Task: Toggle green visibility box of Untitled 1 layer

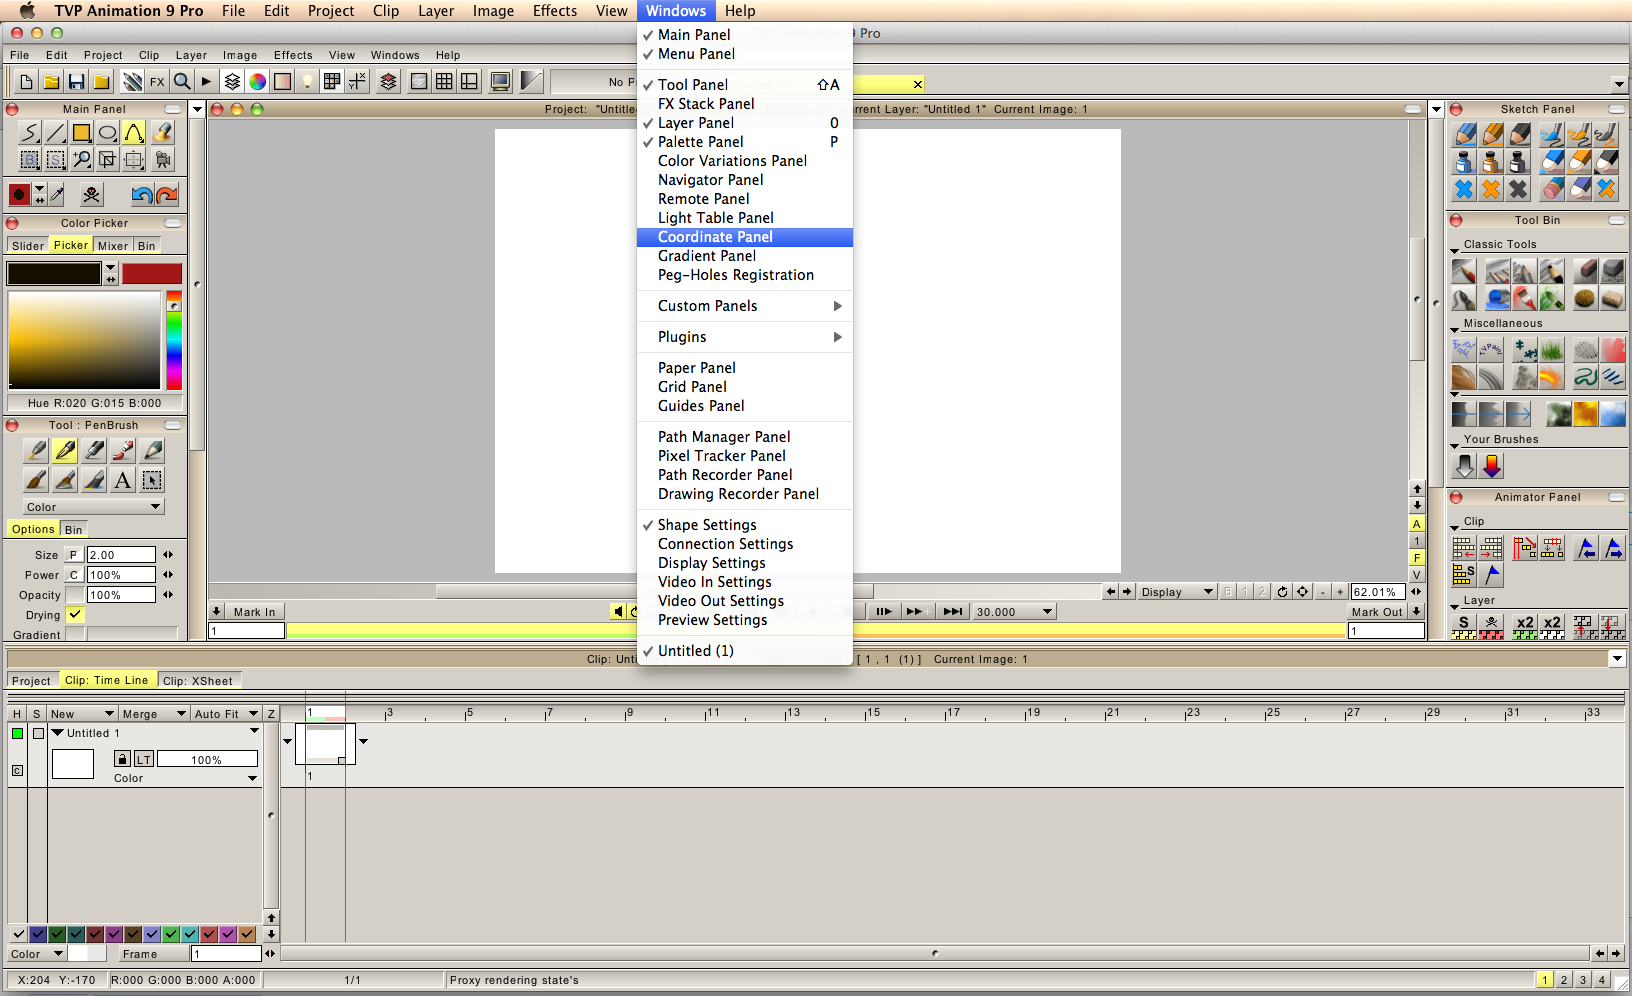Action: coord(17,733)
